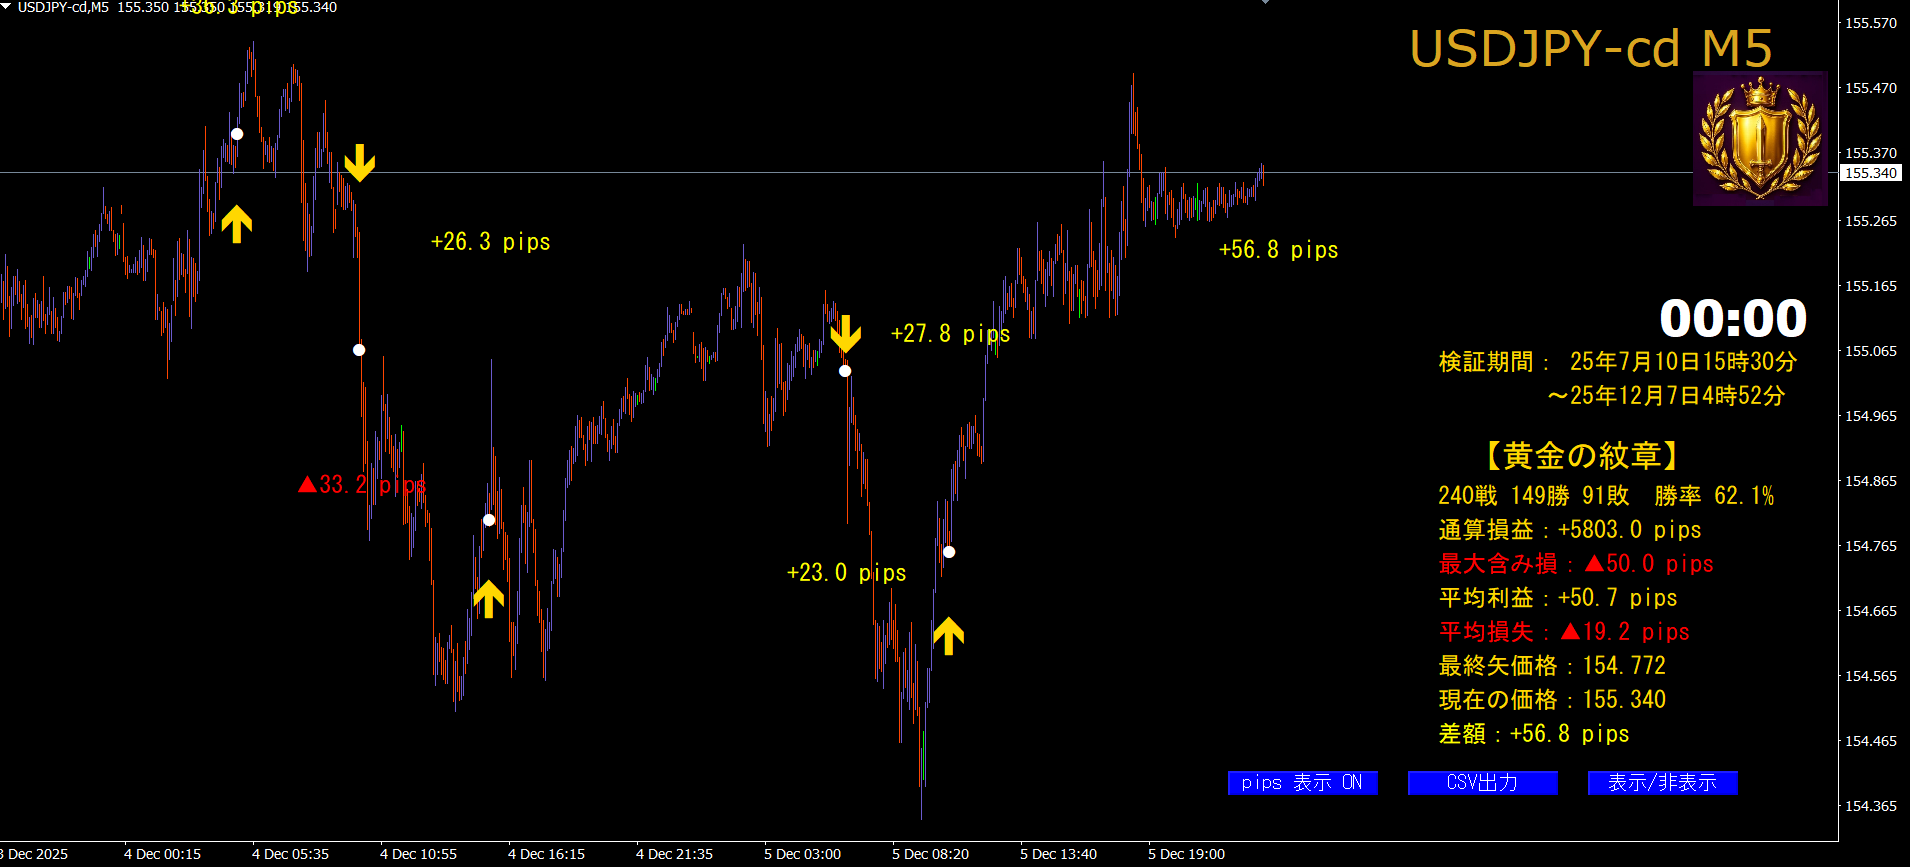Click the 検証期間 start date line

(x=1618, y=362)
